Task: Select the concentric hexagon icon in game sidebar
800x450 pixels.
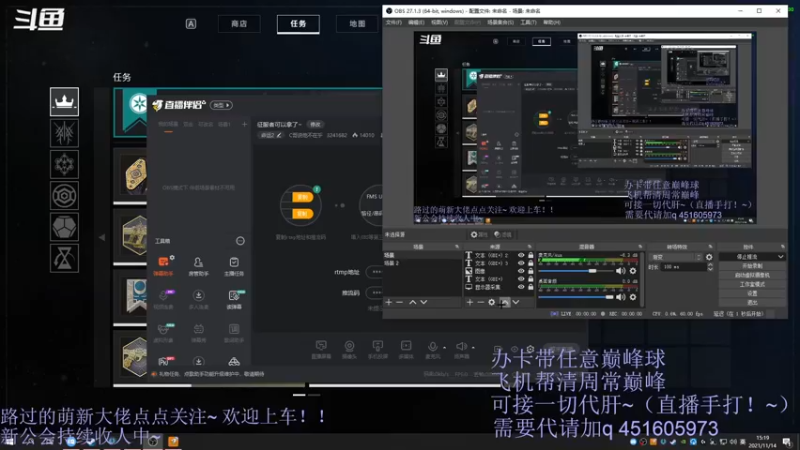Action: click(64, 195)
